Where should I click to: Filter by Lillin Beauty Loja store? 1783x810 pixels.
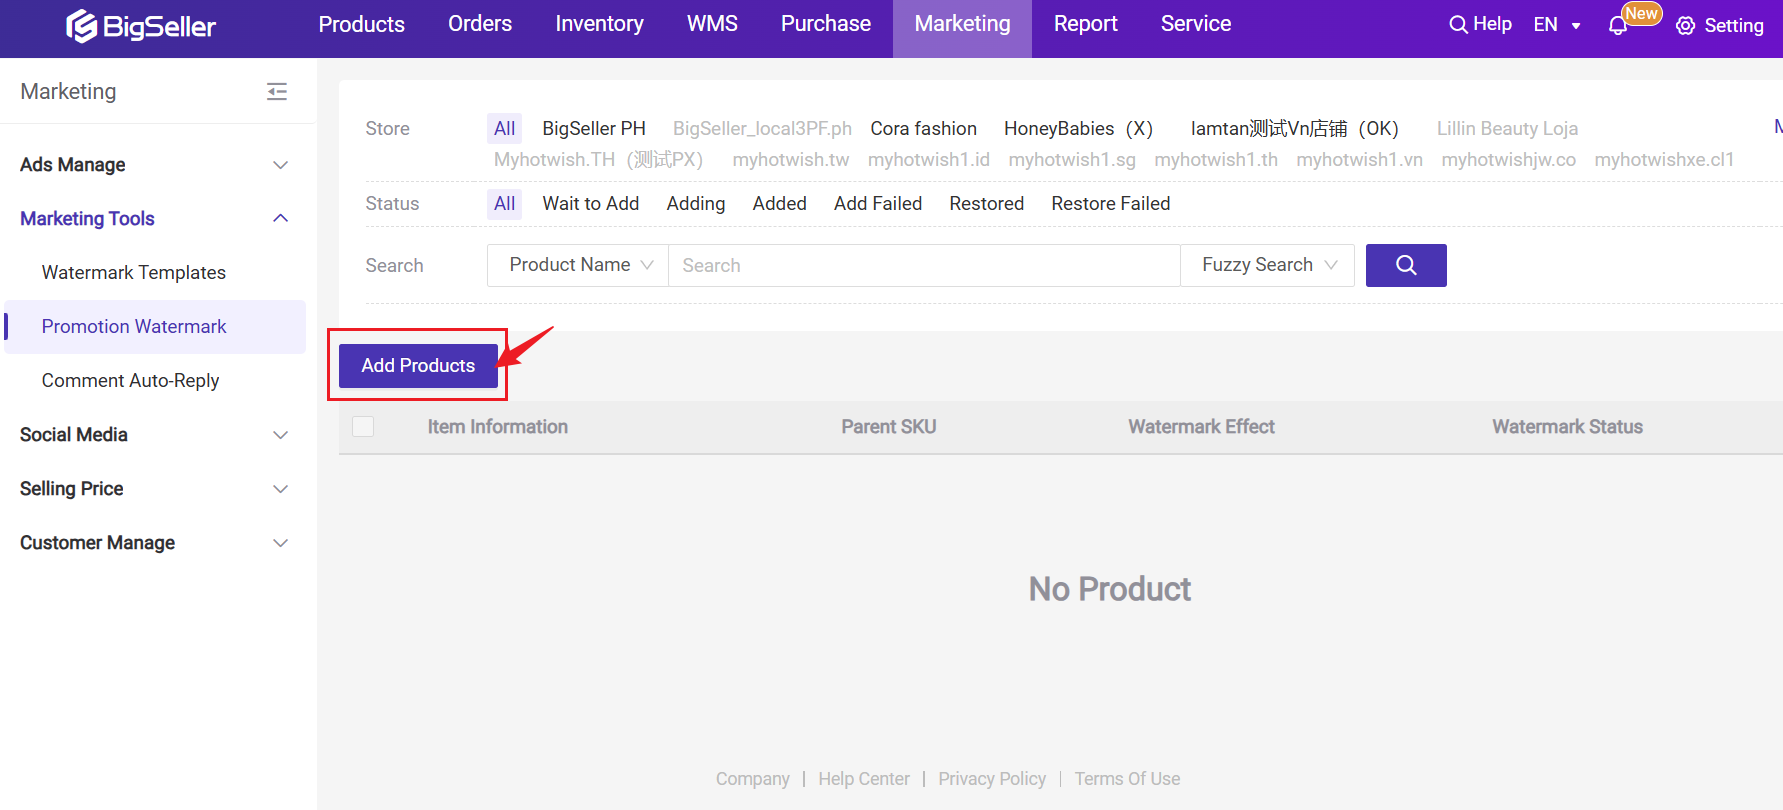click(x=1507, y=128)
